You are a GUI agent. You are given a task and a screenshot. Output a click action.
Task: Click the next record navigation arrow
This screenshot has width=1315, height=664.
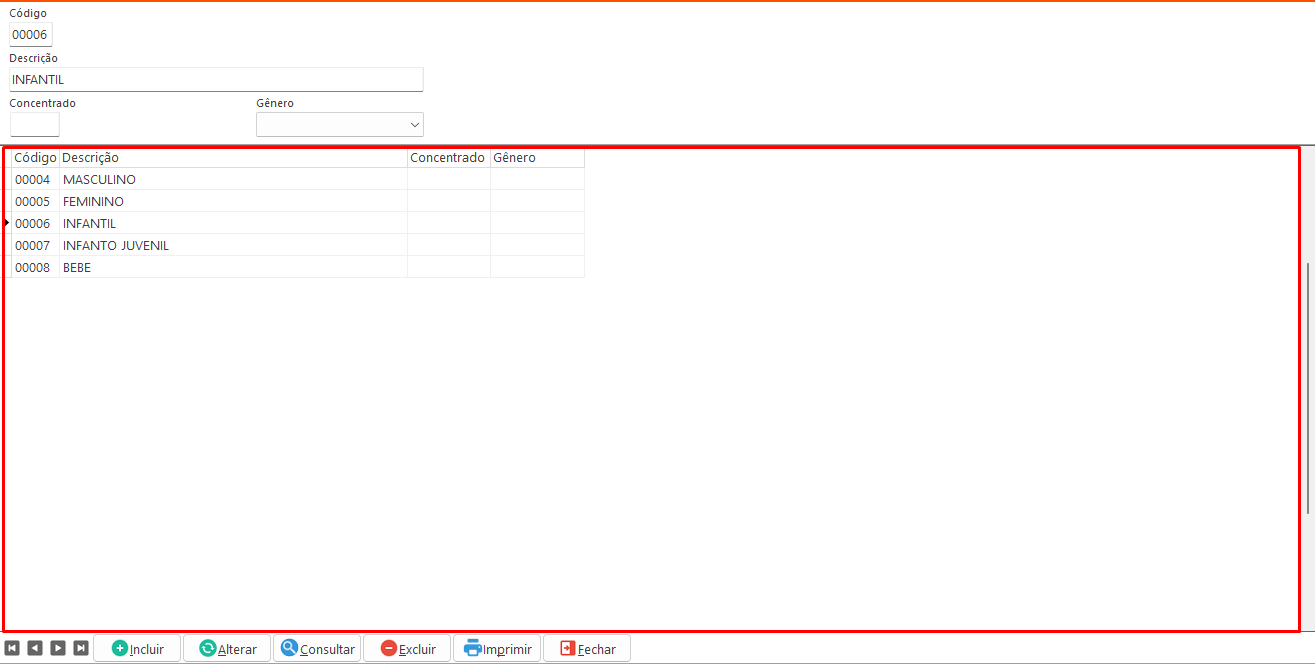tap(58, 648)
